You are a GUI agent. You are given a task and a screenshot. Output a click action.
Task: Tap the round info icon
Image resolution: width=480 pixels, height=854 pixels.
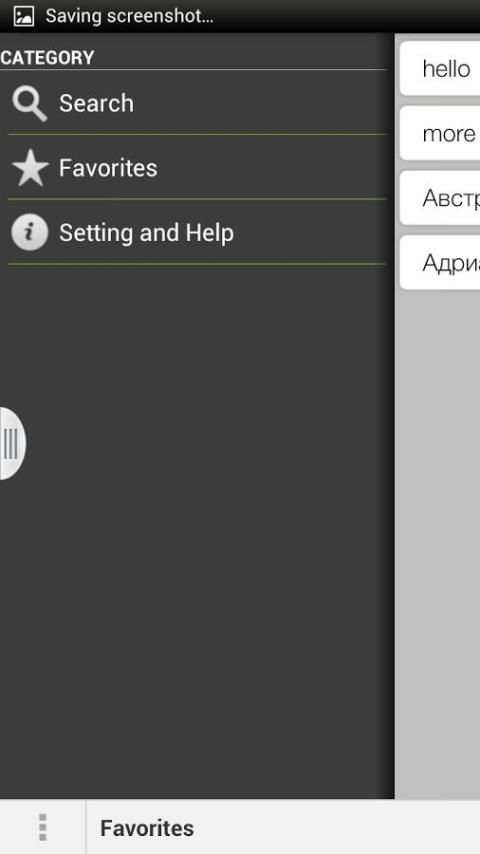pos(29,233)
